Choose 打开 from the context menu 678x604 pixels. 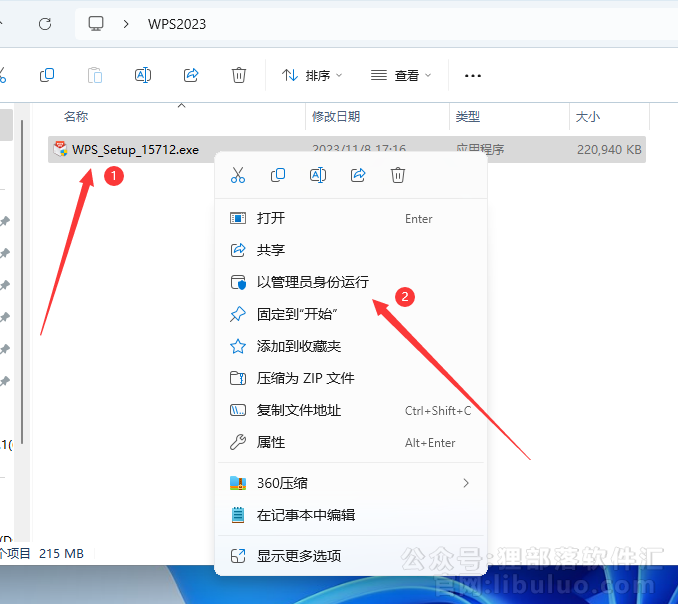[351, 218]
